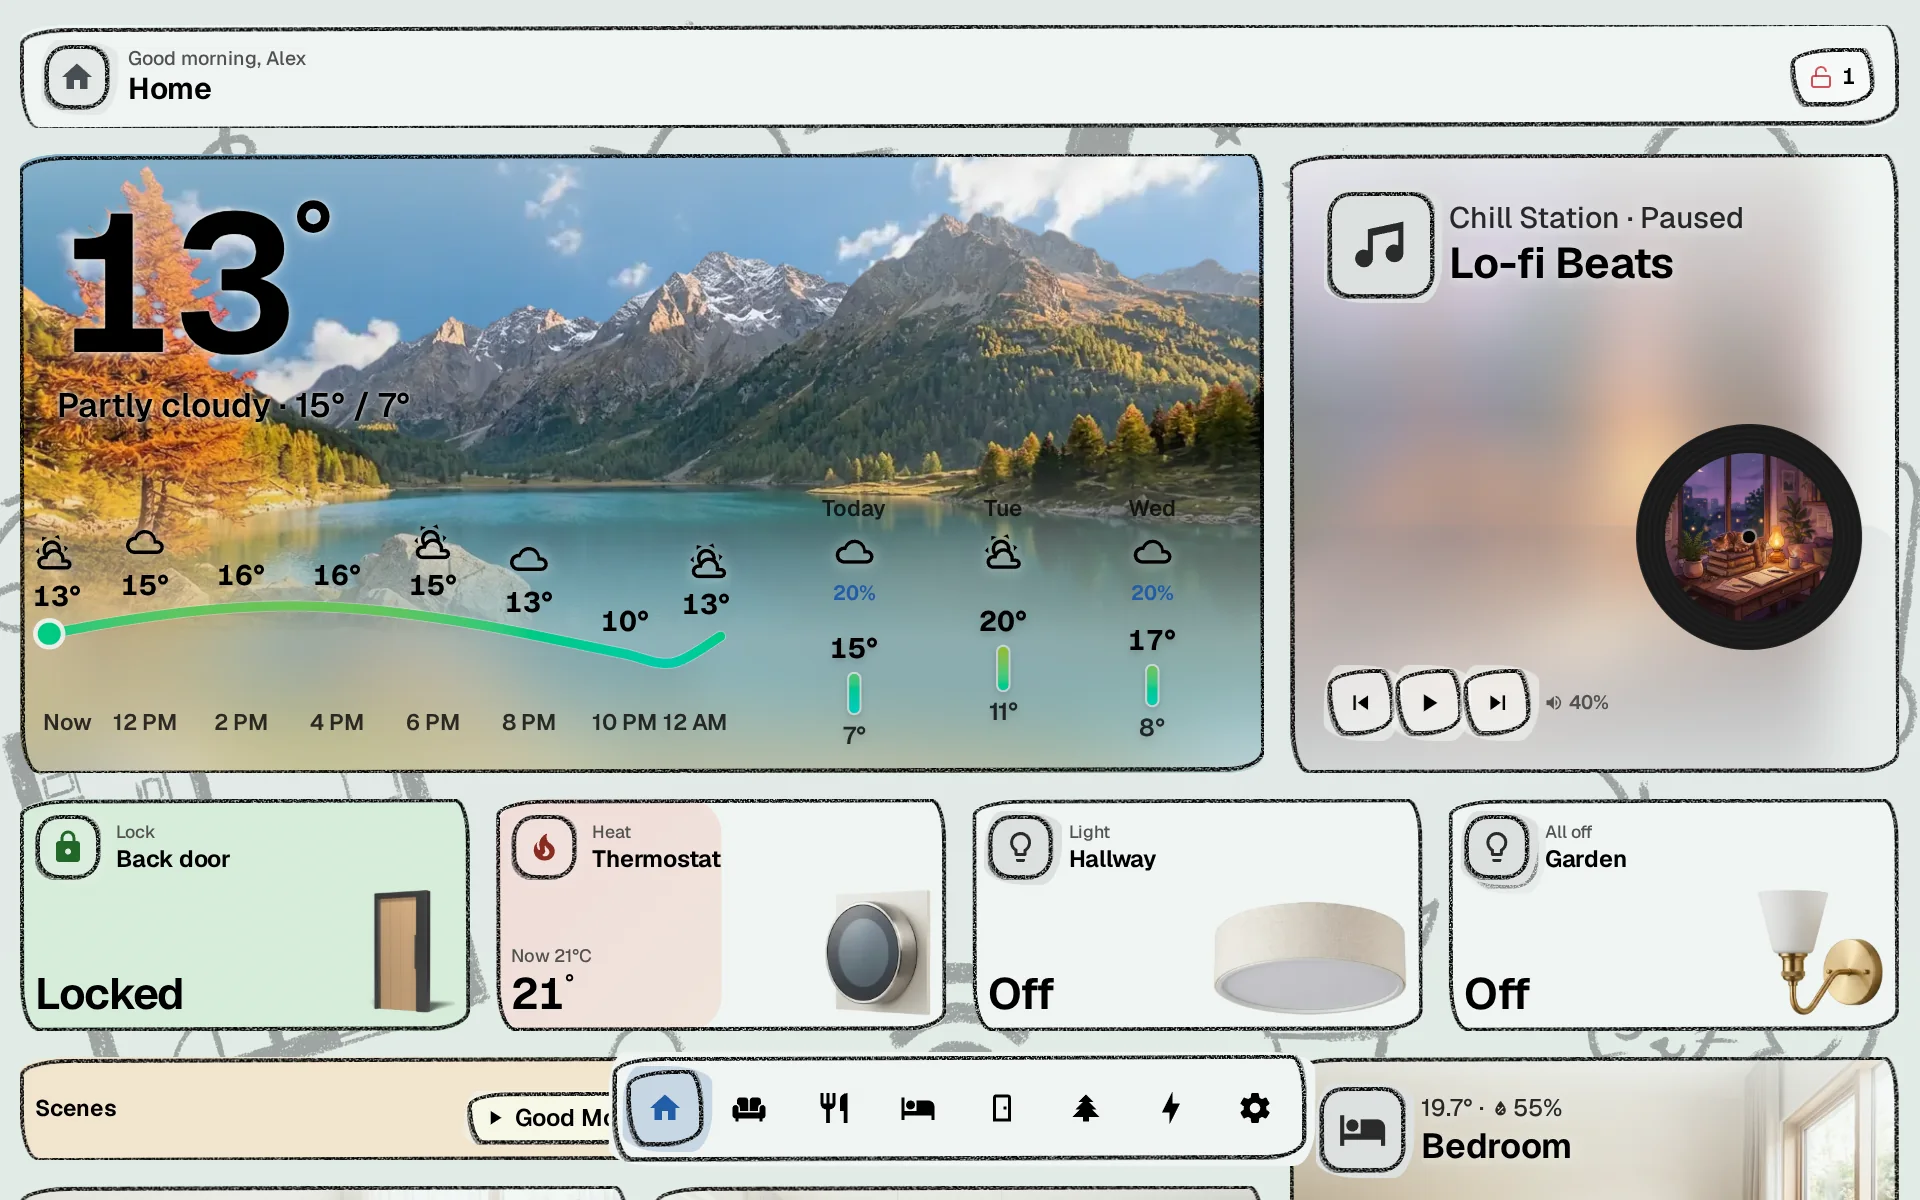Click the Today temperature range bar
This screenshot has height=1200, width=1920.
[854, 692]
